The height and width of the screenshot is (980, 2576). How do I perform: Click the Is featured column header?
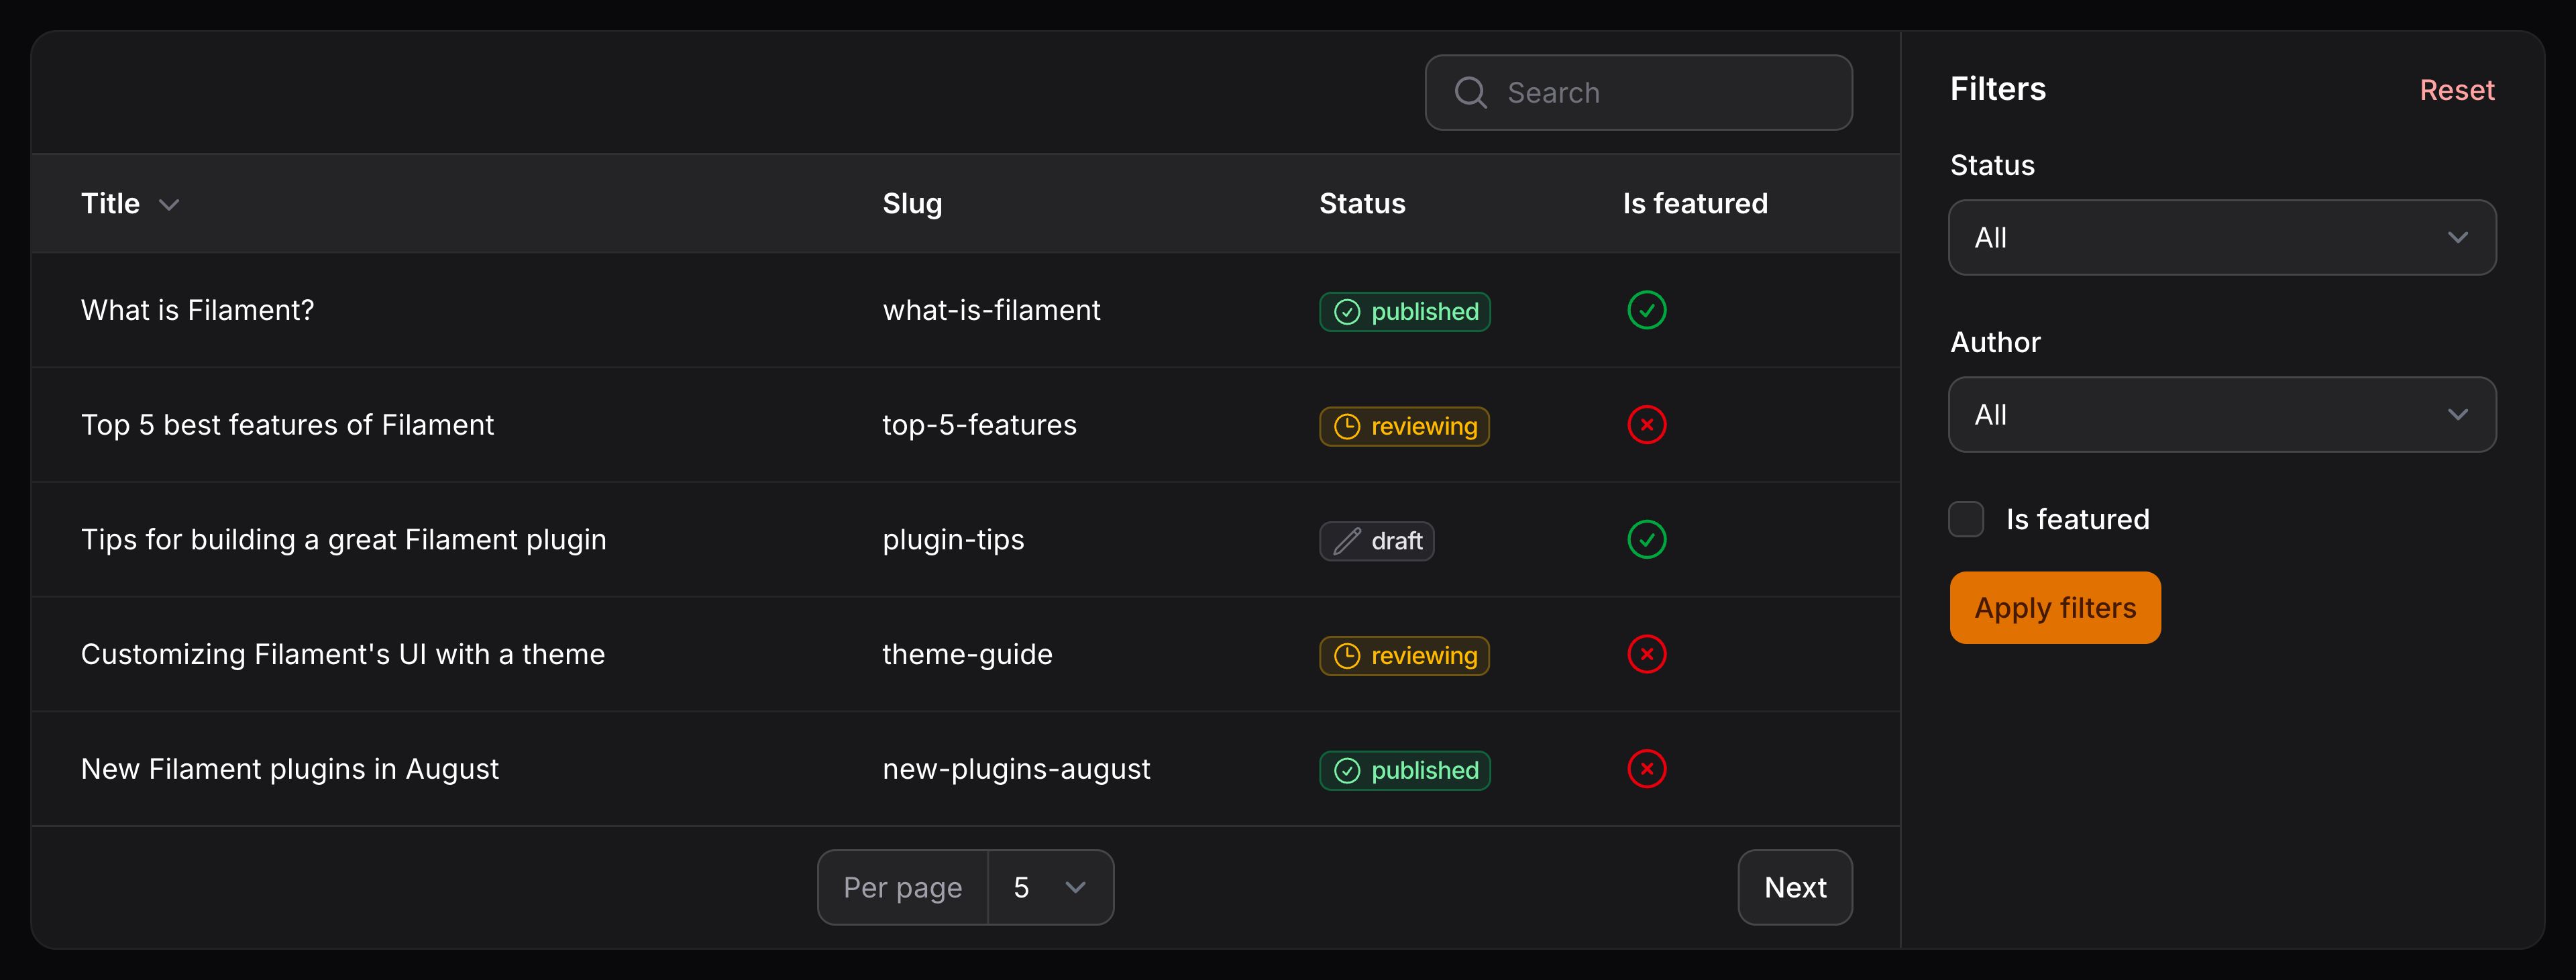tap(1695, 203)
